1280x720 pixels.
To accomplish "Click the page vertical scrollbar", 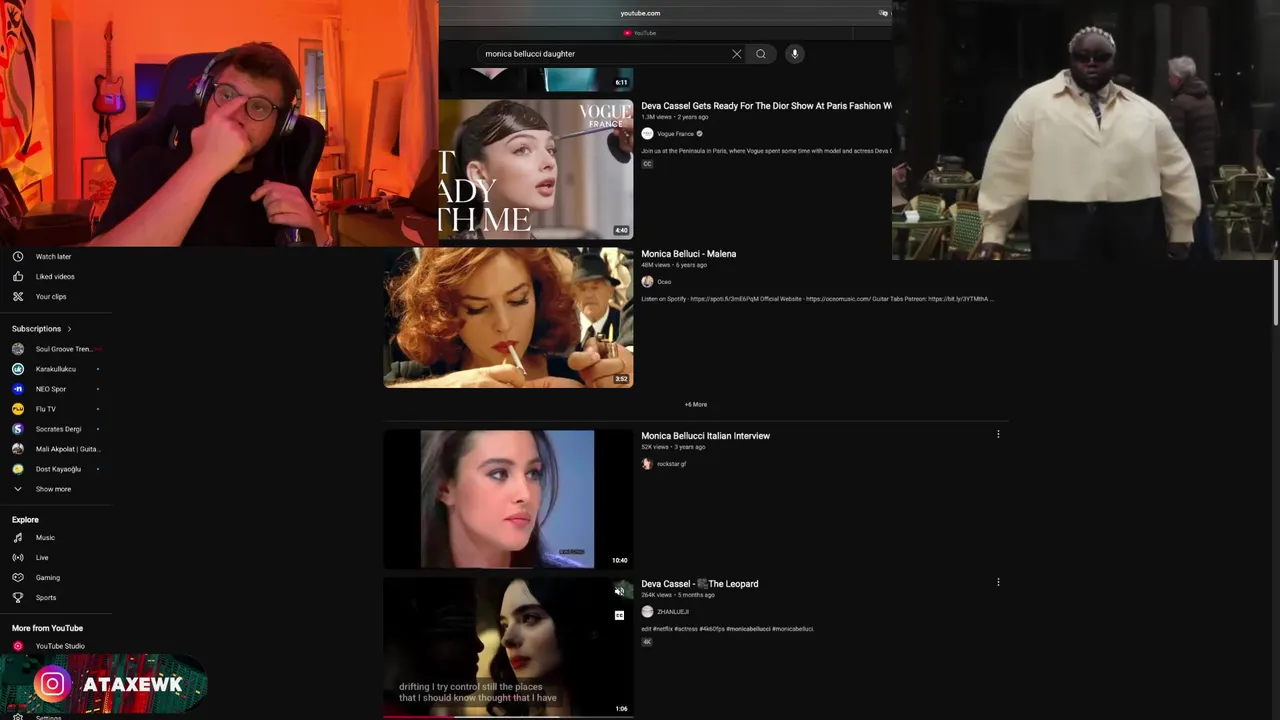I will coord(1275,292).
